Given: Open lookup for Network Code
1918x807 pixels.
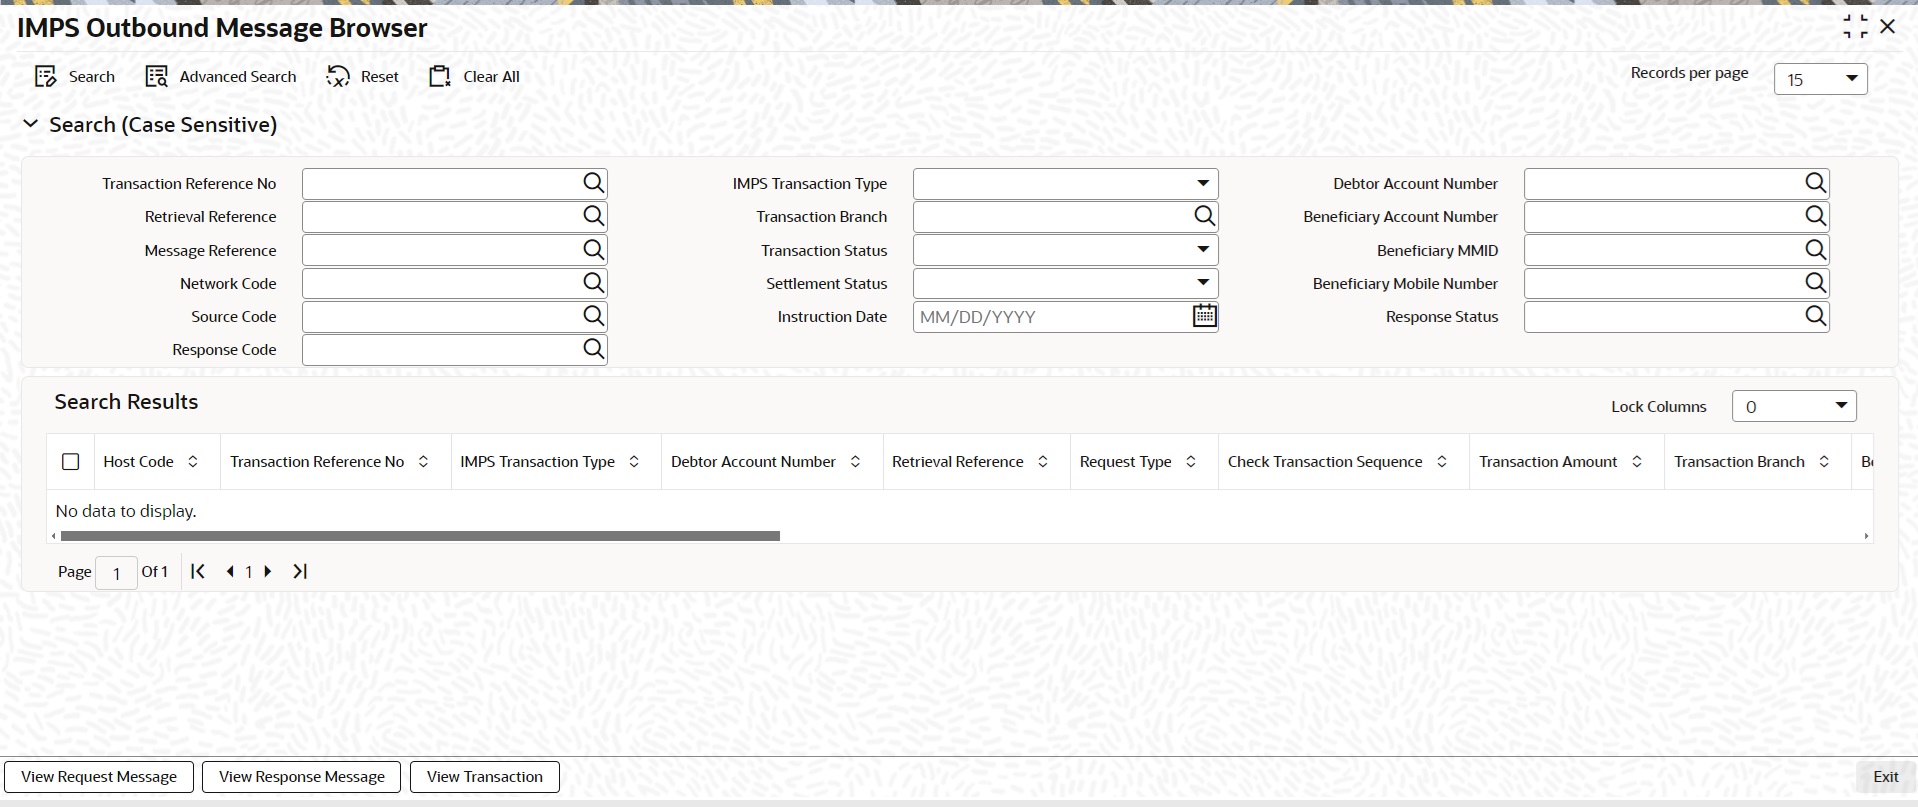Looking at the screenshot, I should coord(594,283).
